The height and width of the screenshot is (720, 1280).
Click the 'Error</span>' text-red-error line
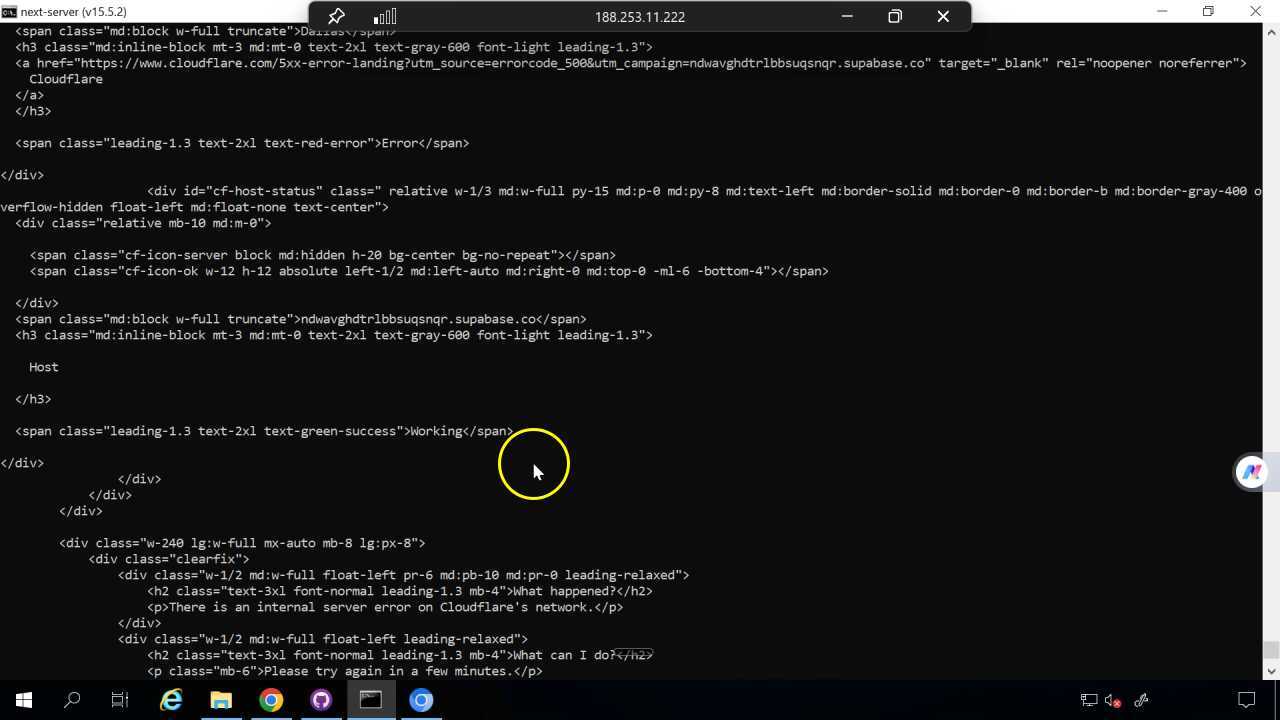point(242,143)
